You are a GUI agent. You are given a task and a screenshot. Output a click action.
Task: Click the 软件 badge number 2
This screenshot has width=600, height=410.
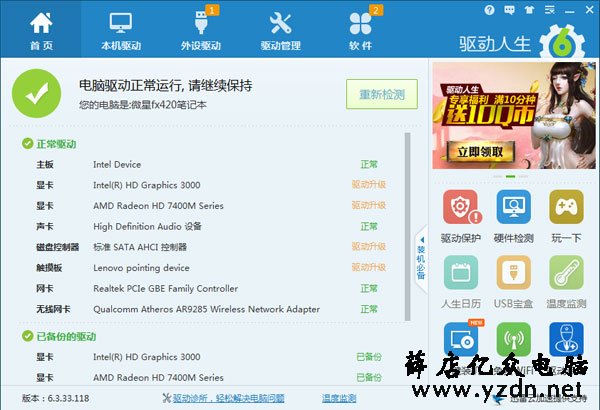(x=375, y=10)
